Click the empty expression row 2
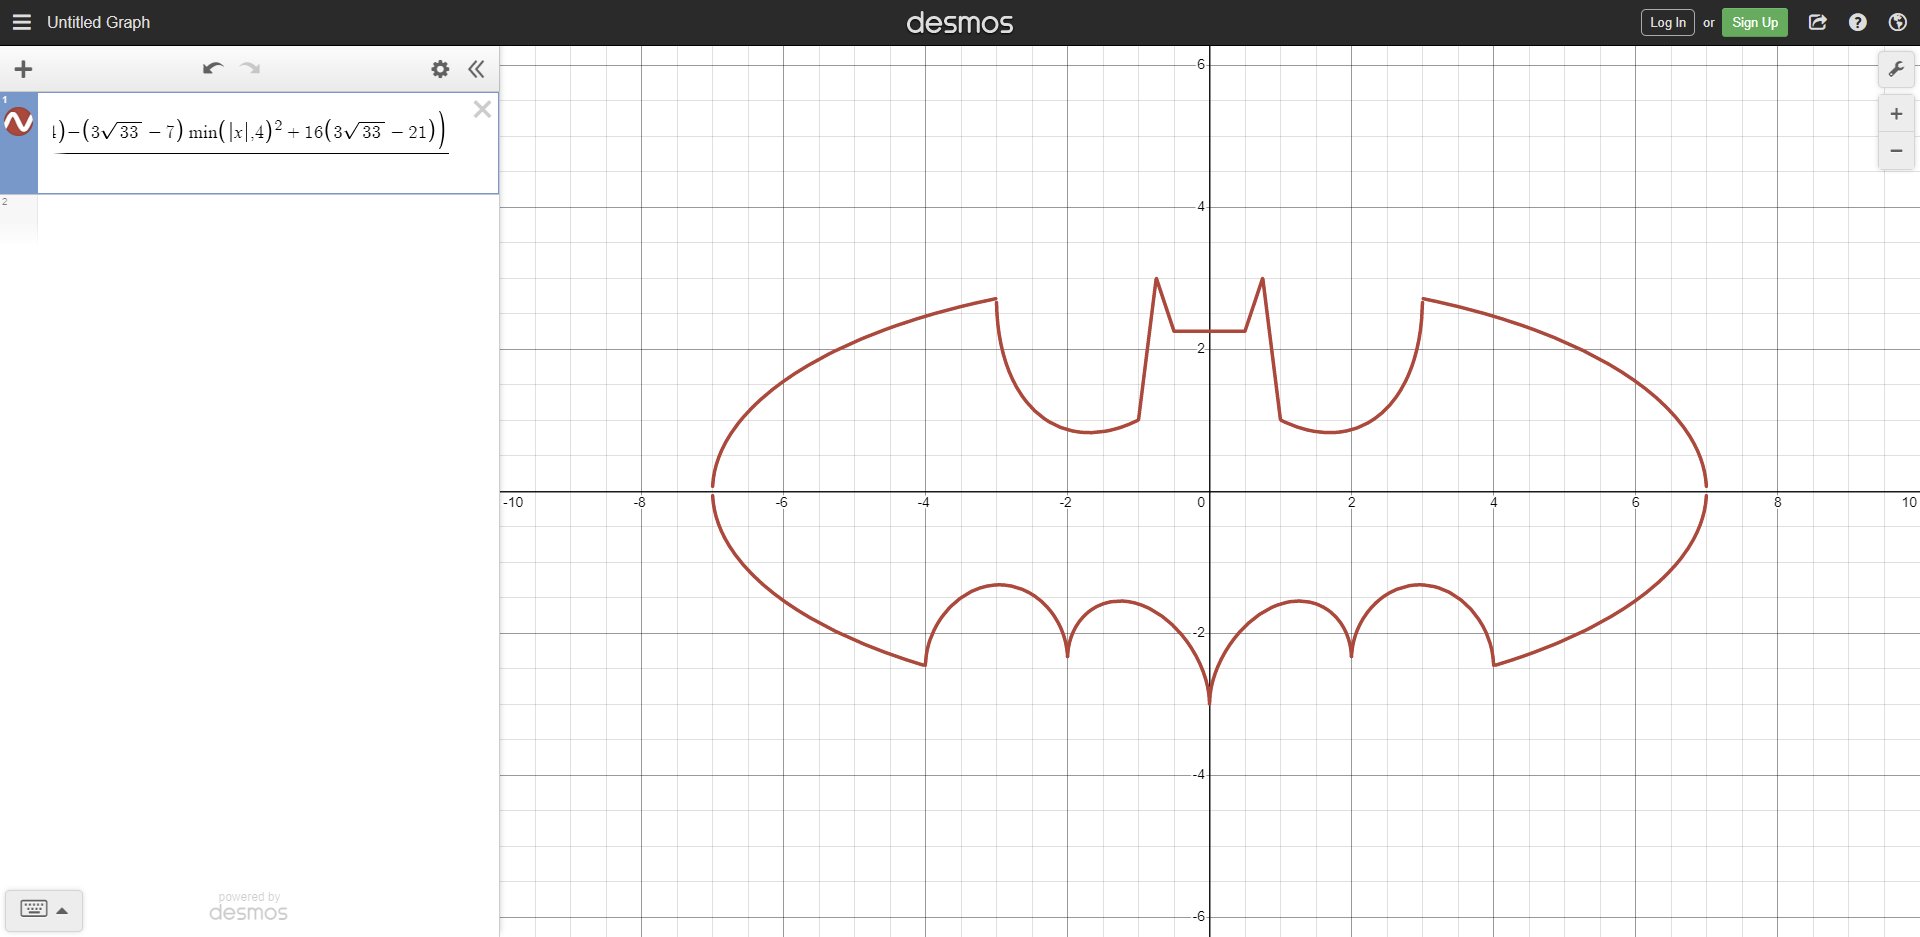 267,218
